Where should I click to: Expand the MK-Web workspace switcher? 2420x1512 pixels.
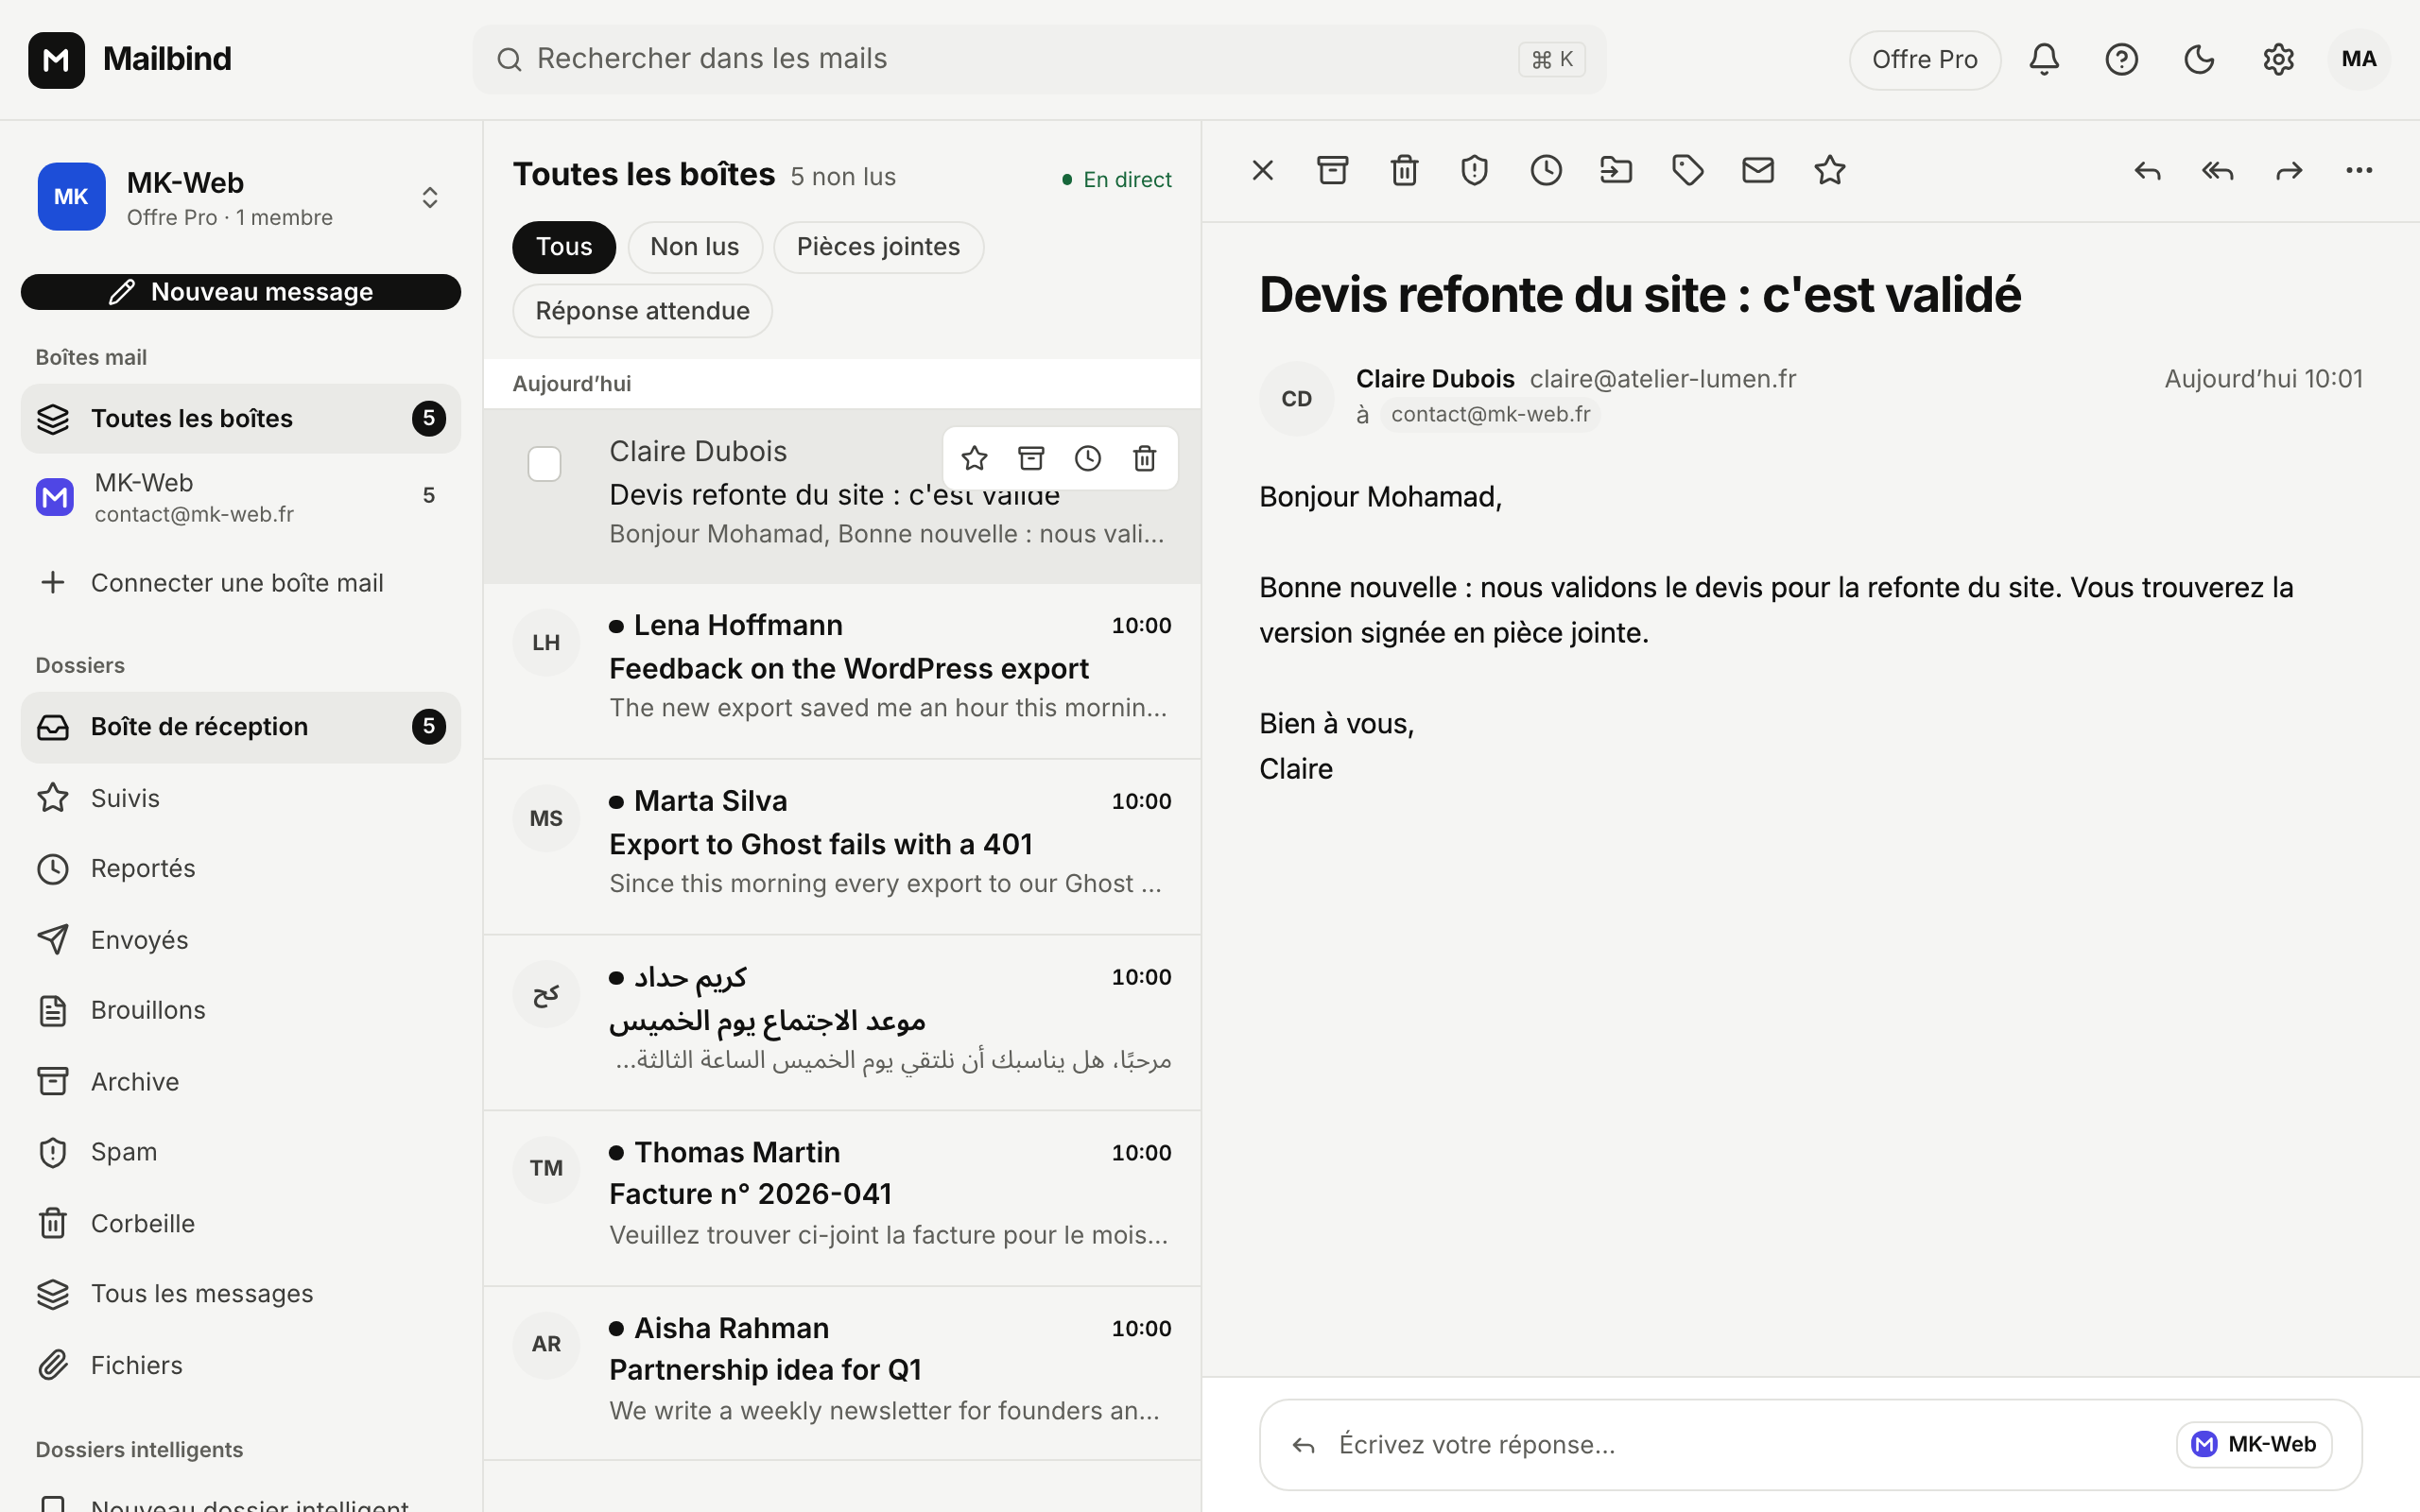(430, 197)
